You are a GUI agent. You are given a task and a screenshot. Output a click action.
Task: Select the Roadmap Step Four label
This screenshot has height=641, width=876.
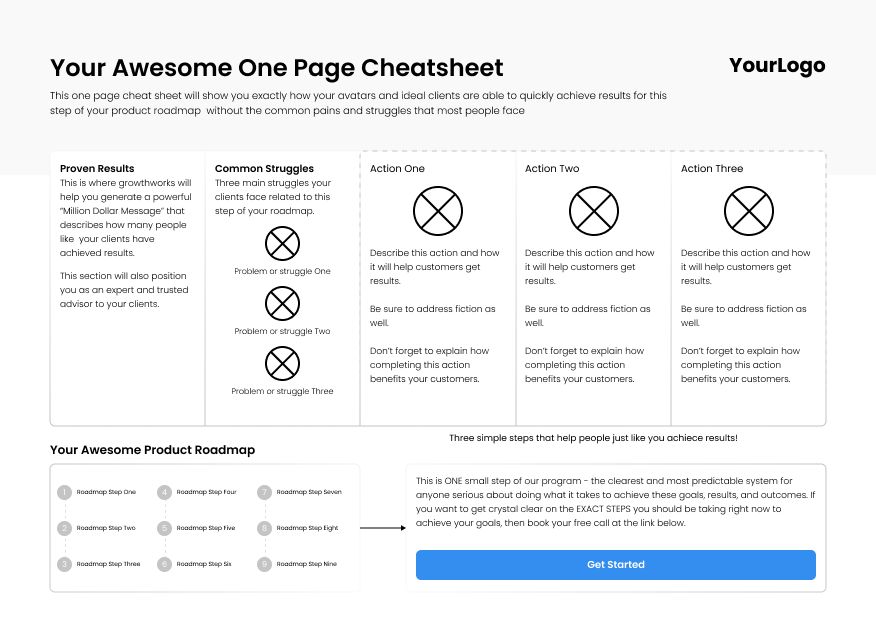(206, 492)
